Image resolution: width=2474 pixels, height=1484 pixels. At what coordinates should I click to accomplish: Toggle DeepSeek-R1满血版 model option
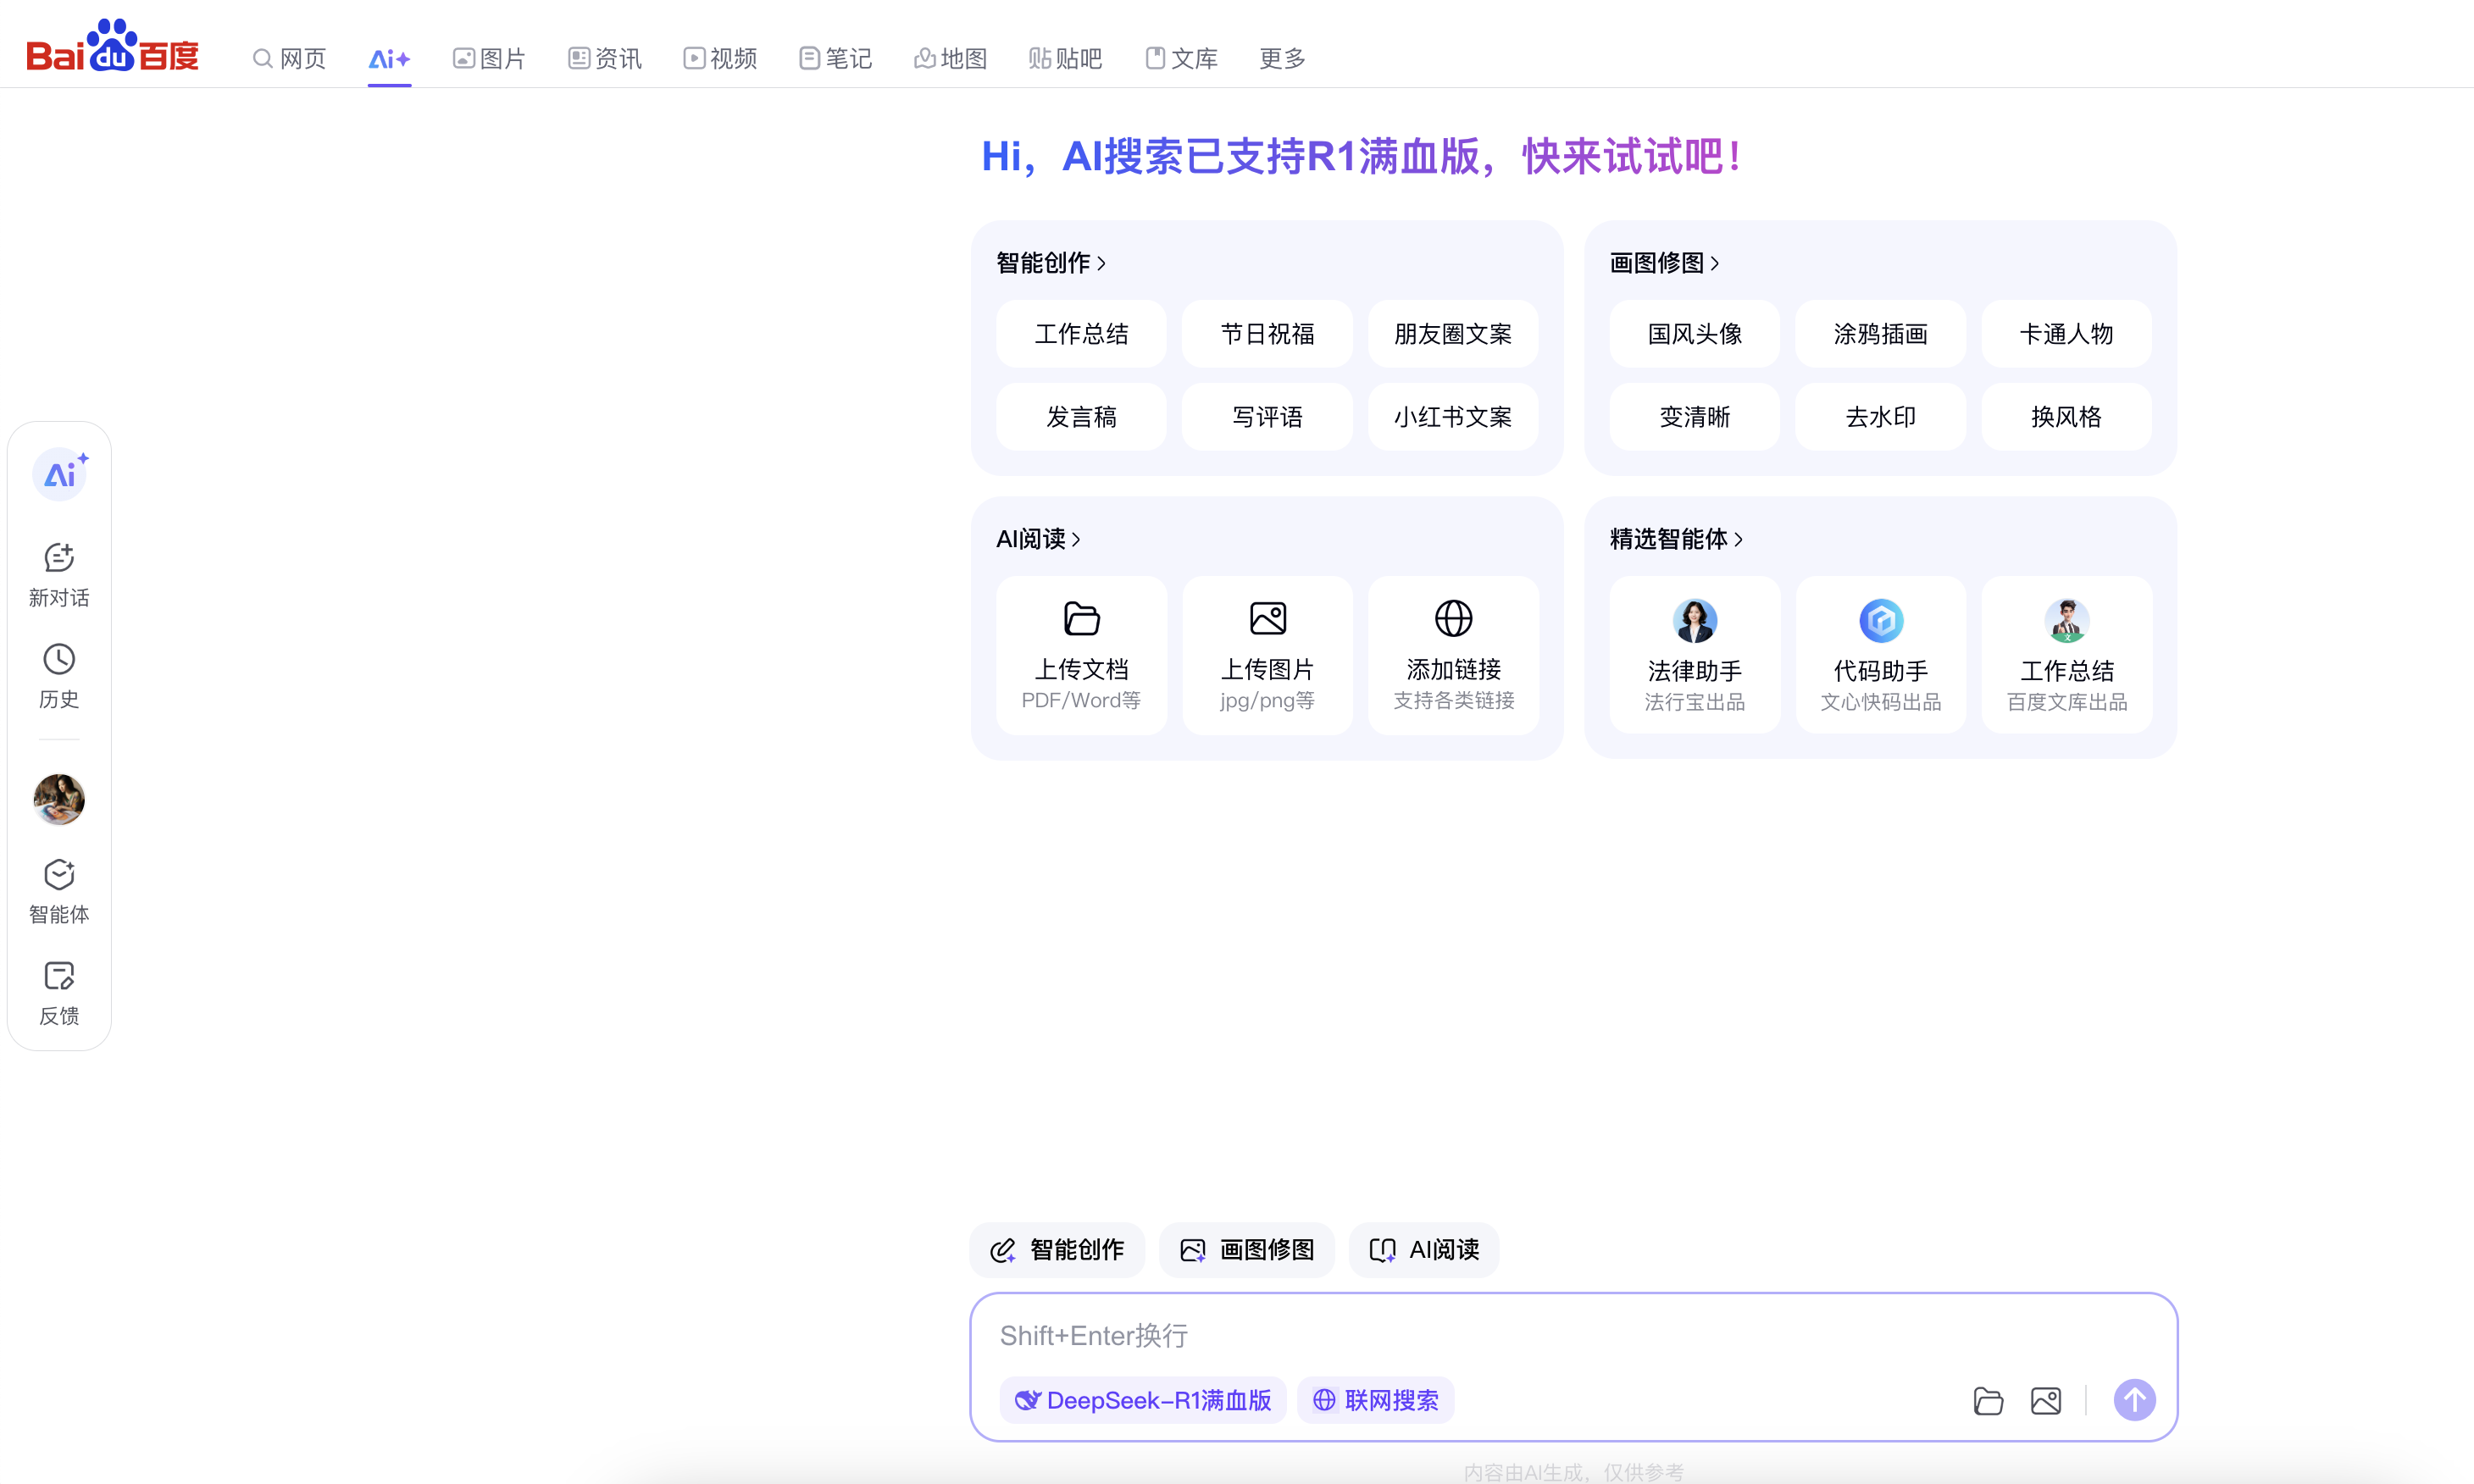[x=1143, y=1400]
